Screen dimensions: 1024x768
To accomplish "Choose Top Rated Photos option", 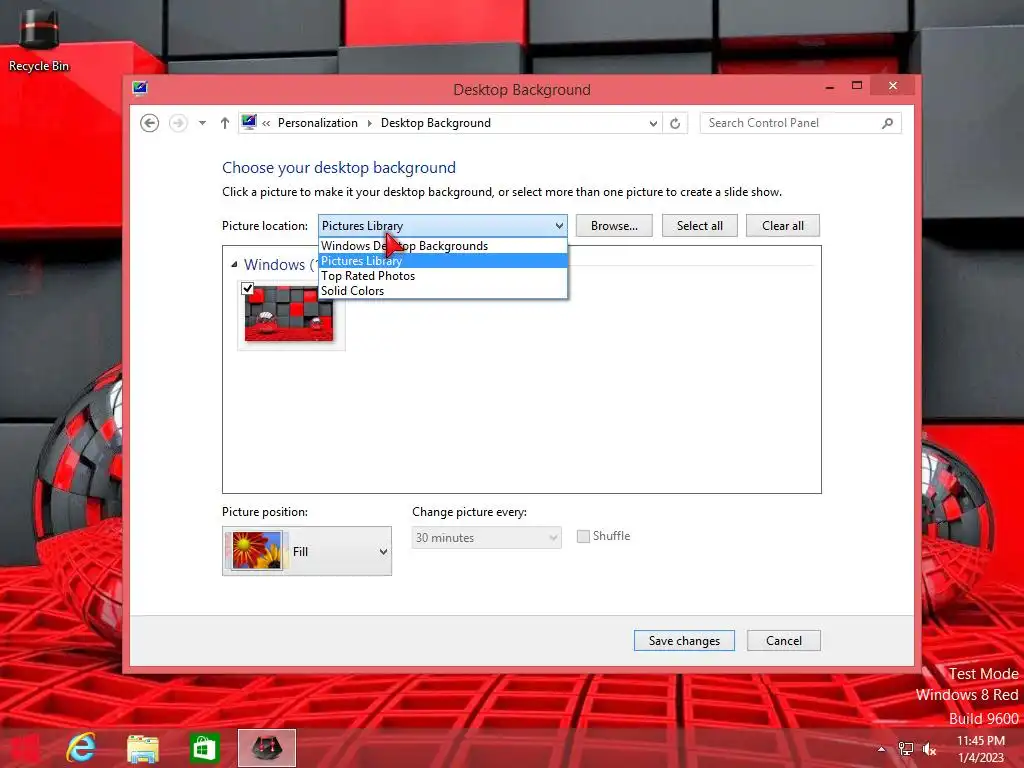I will [x=443, y=276].
